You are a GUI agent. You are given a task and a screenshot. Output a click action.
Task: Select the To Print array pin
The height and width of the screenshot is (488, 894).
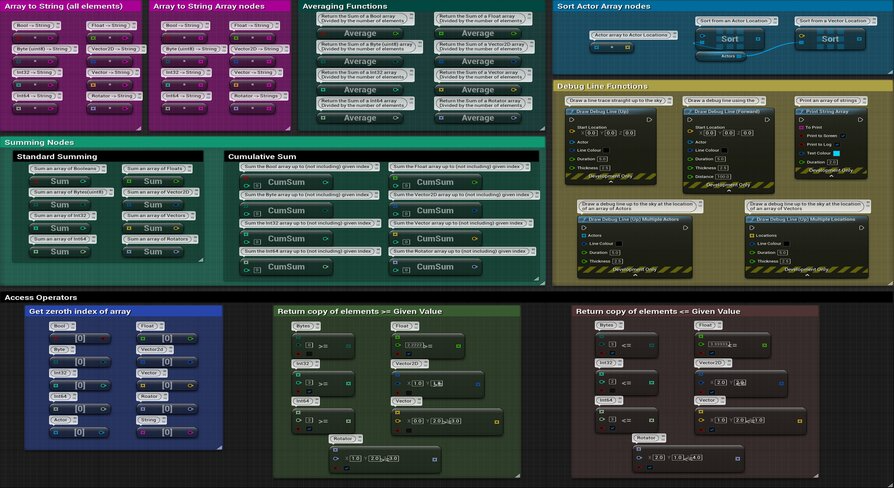click(x=802, y=128)
